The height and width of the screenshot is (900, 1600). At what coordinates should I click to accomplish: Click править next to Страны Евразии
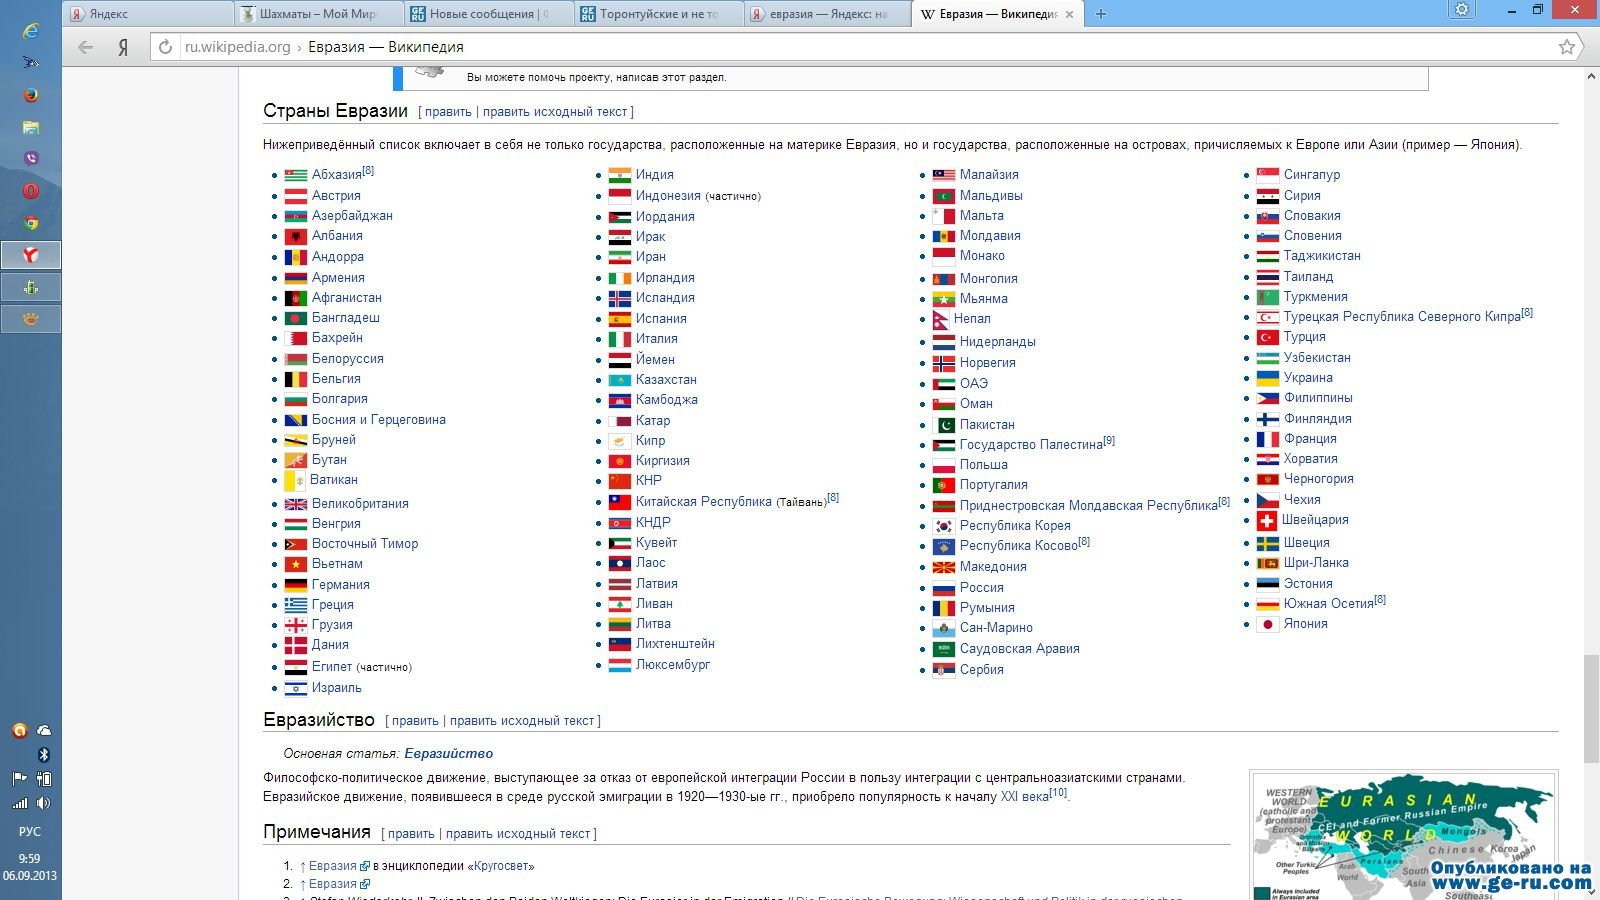tap(448, 112)
